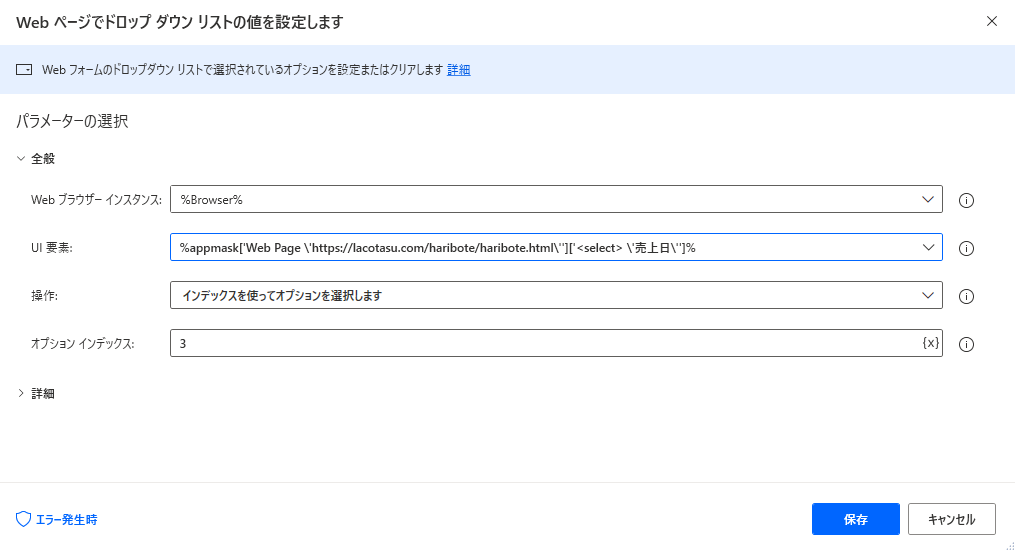Open the UI 要素 selector dropdown
This screenshot has height=551, width=1015.
(x=927, y=247)
